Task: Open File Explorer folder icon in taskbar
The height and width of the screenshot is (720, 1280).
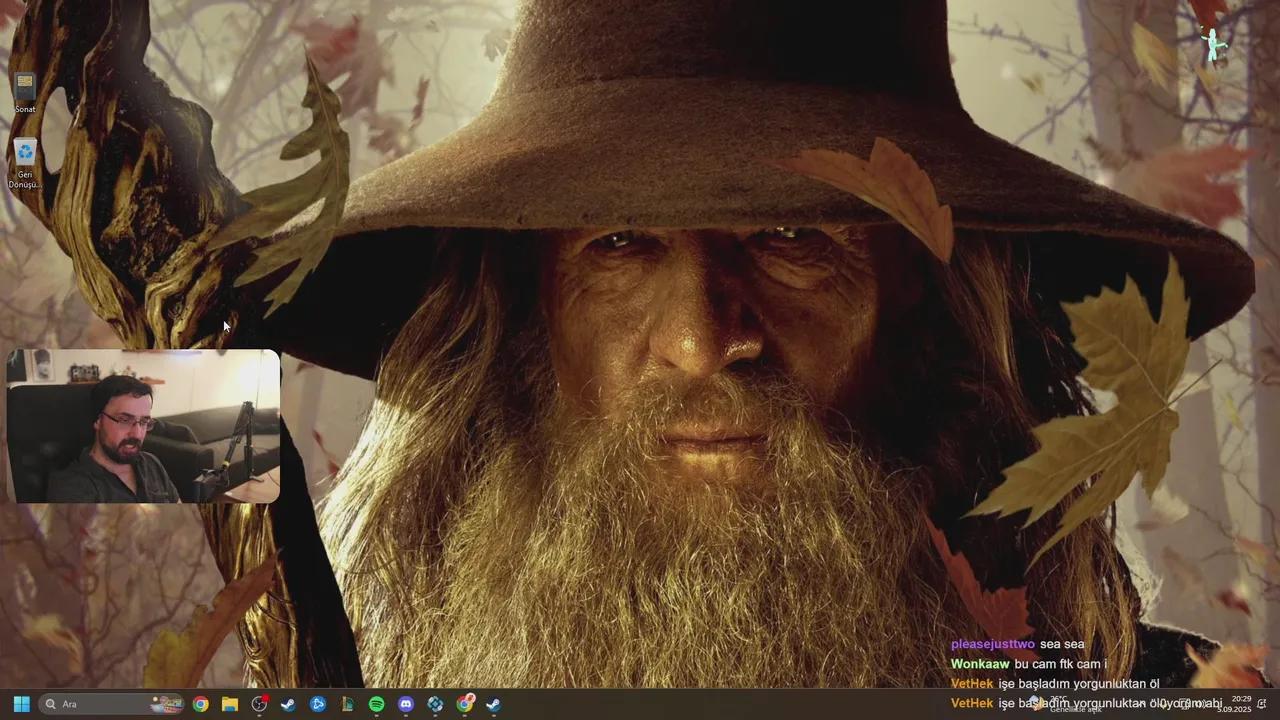Action: click(230, 704)
